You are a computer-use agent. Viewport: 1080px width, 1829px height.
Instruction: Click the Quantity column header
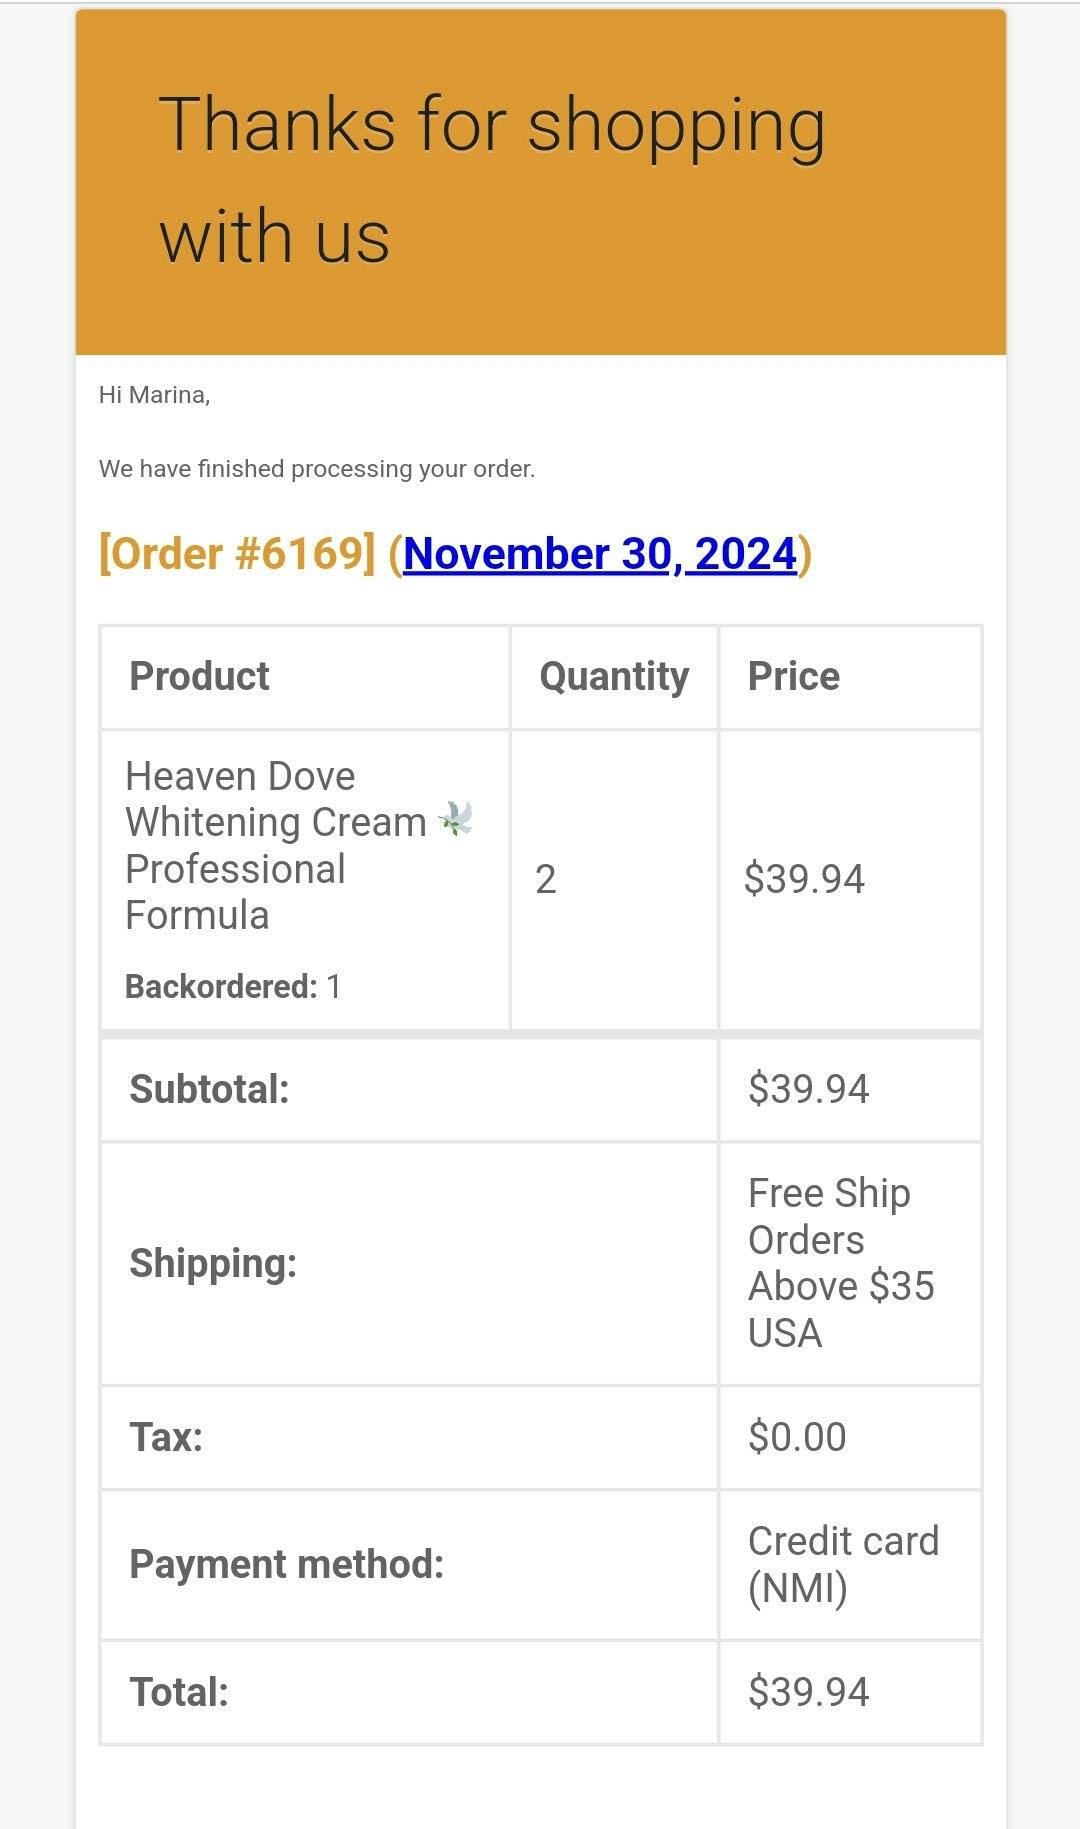(614, 677)
